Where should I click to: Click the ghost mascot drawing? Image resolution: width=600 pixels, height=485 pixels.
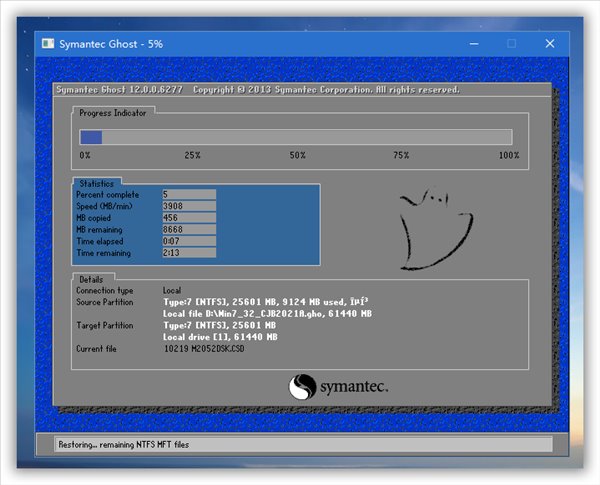click(x=436, y=229)
